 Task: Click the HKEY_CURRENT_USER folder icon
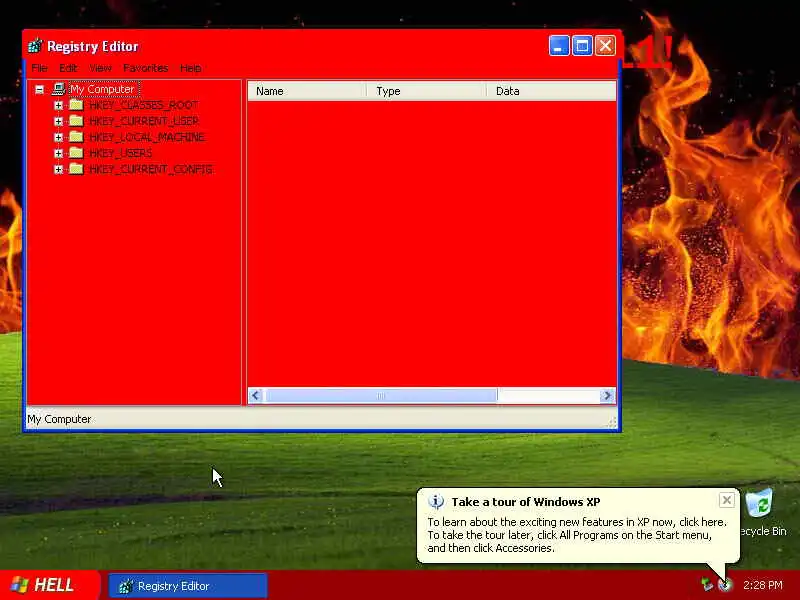coord(76,121)
